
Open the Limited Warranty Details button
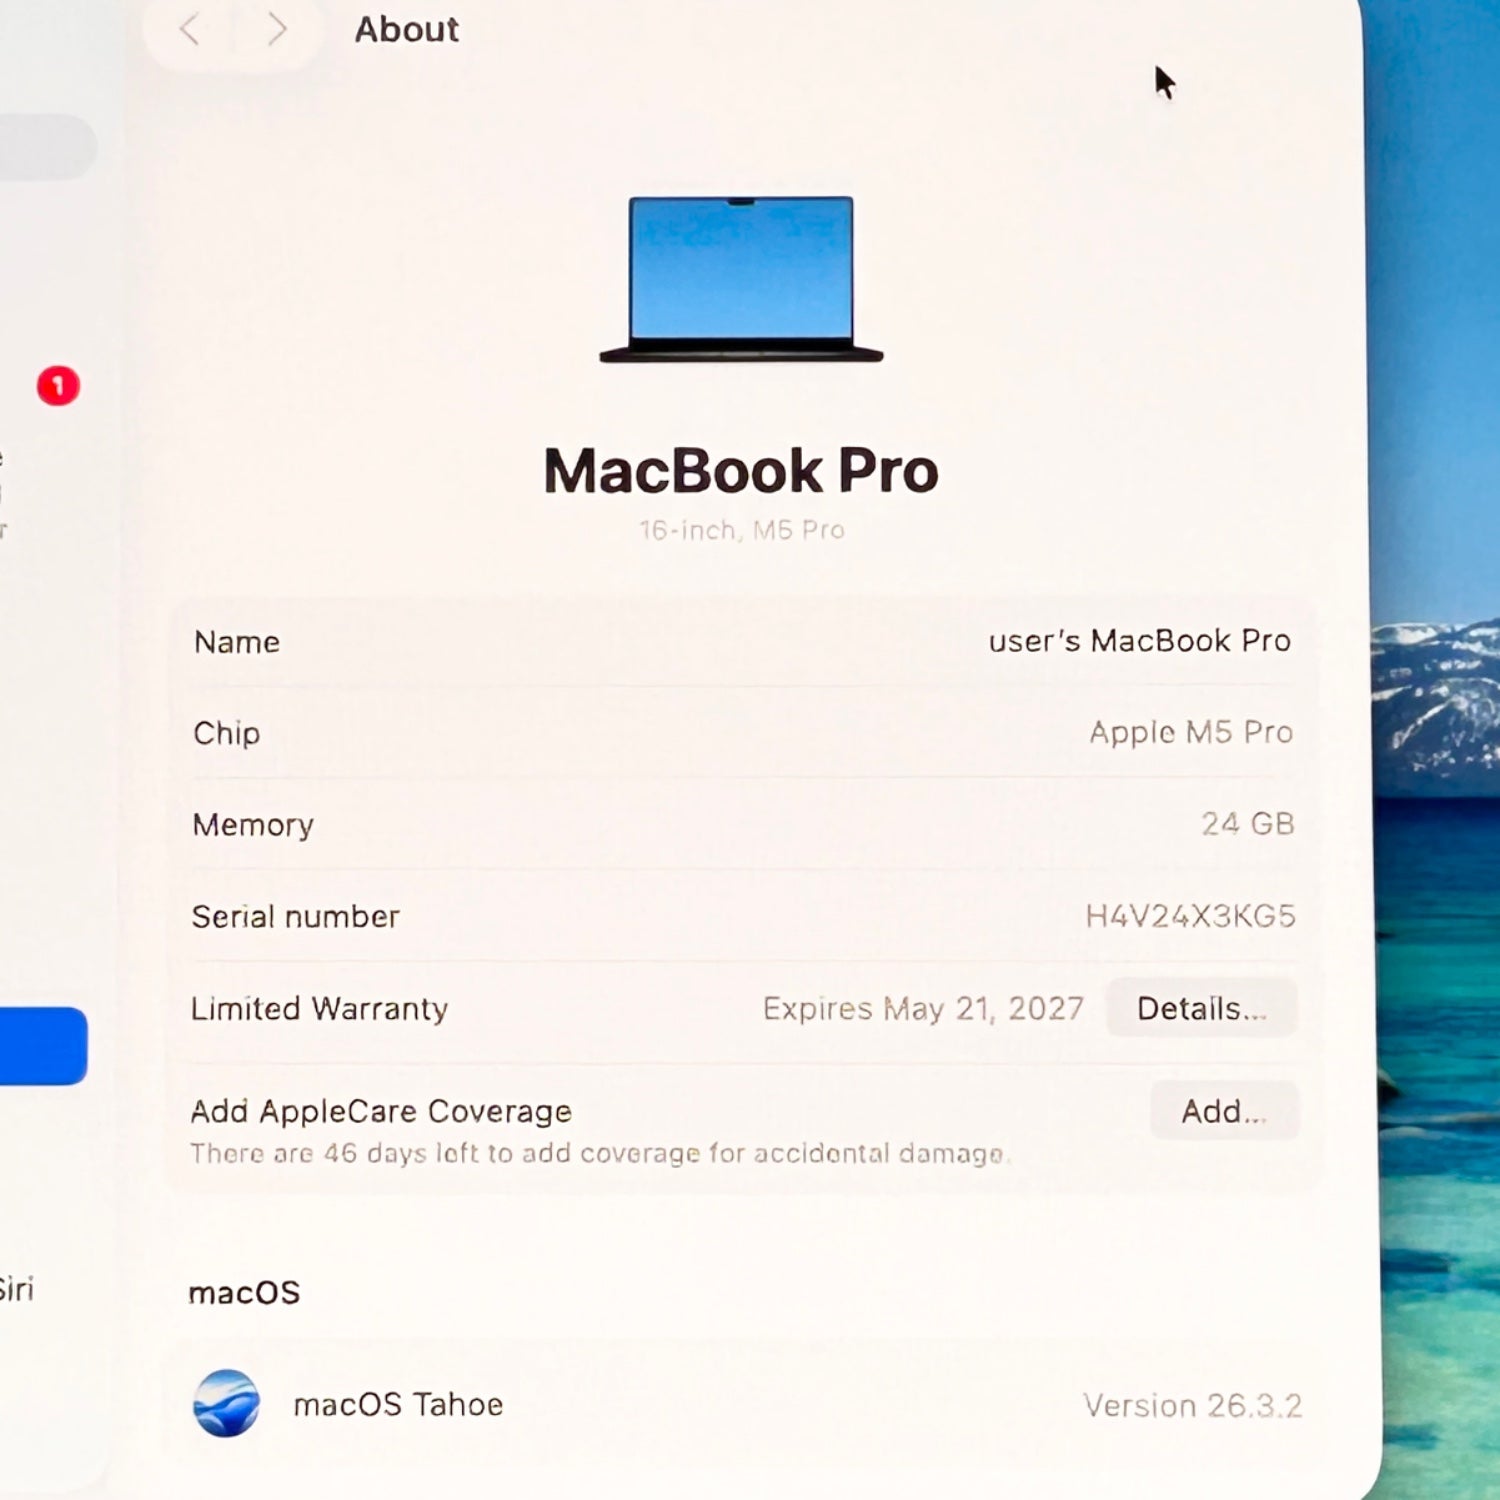[1201, 1008]
